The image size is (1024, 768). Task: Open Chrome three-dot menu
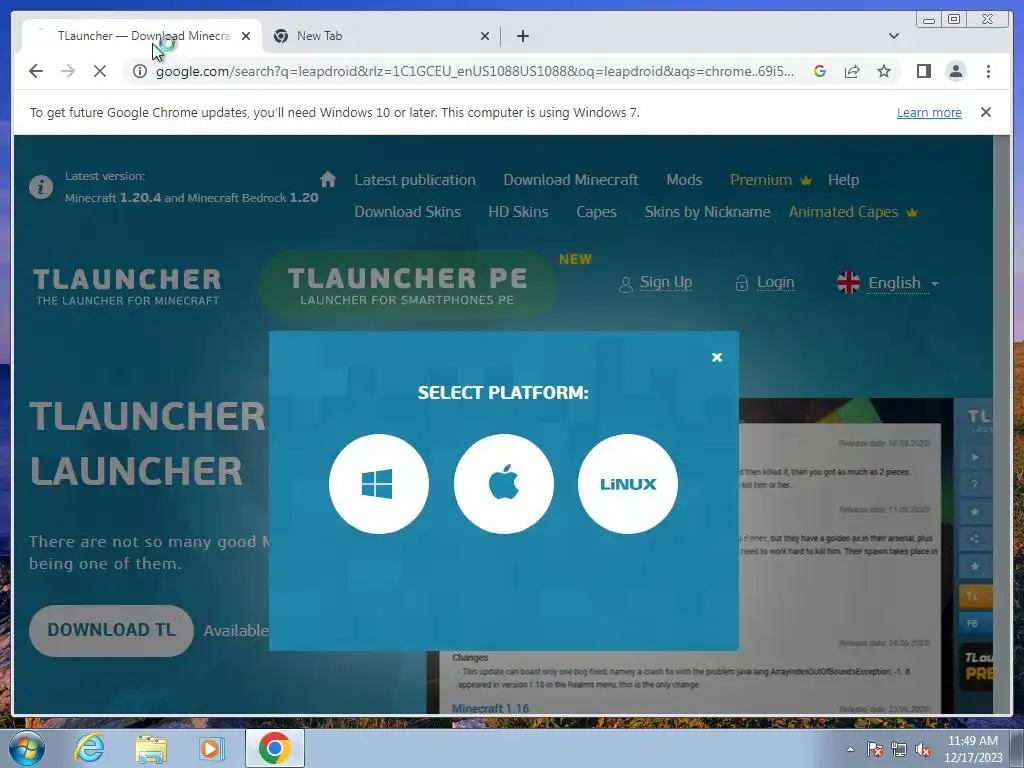pos(989,71)
